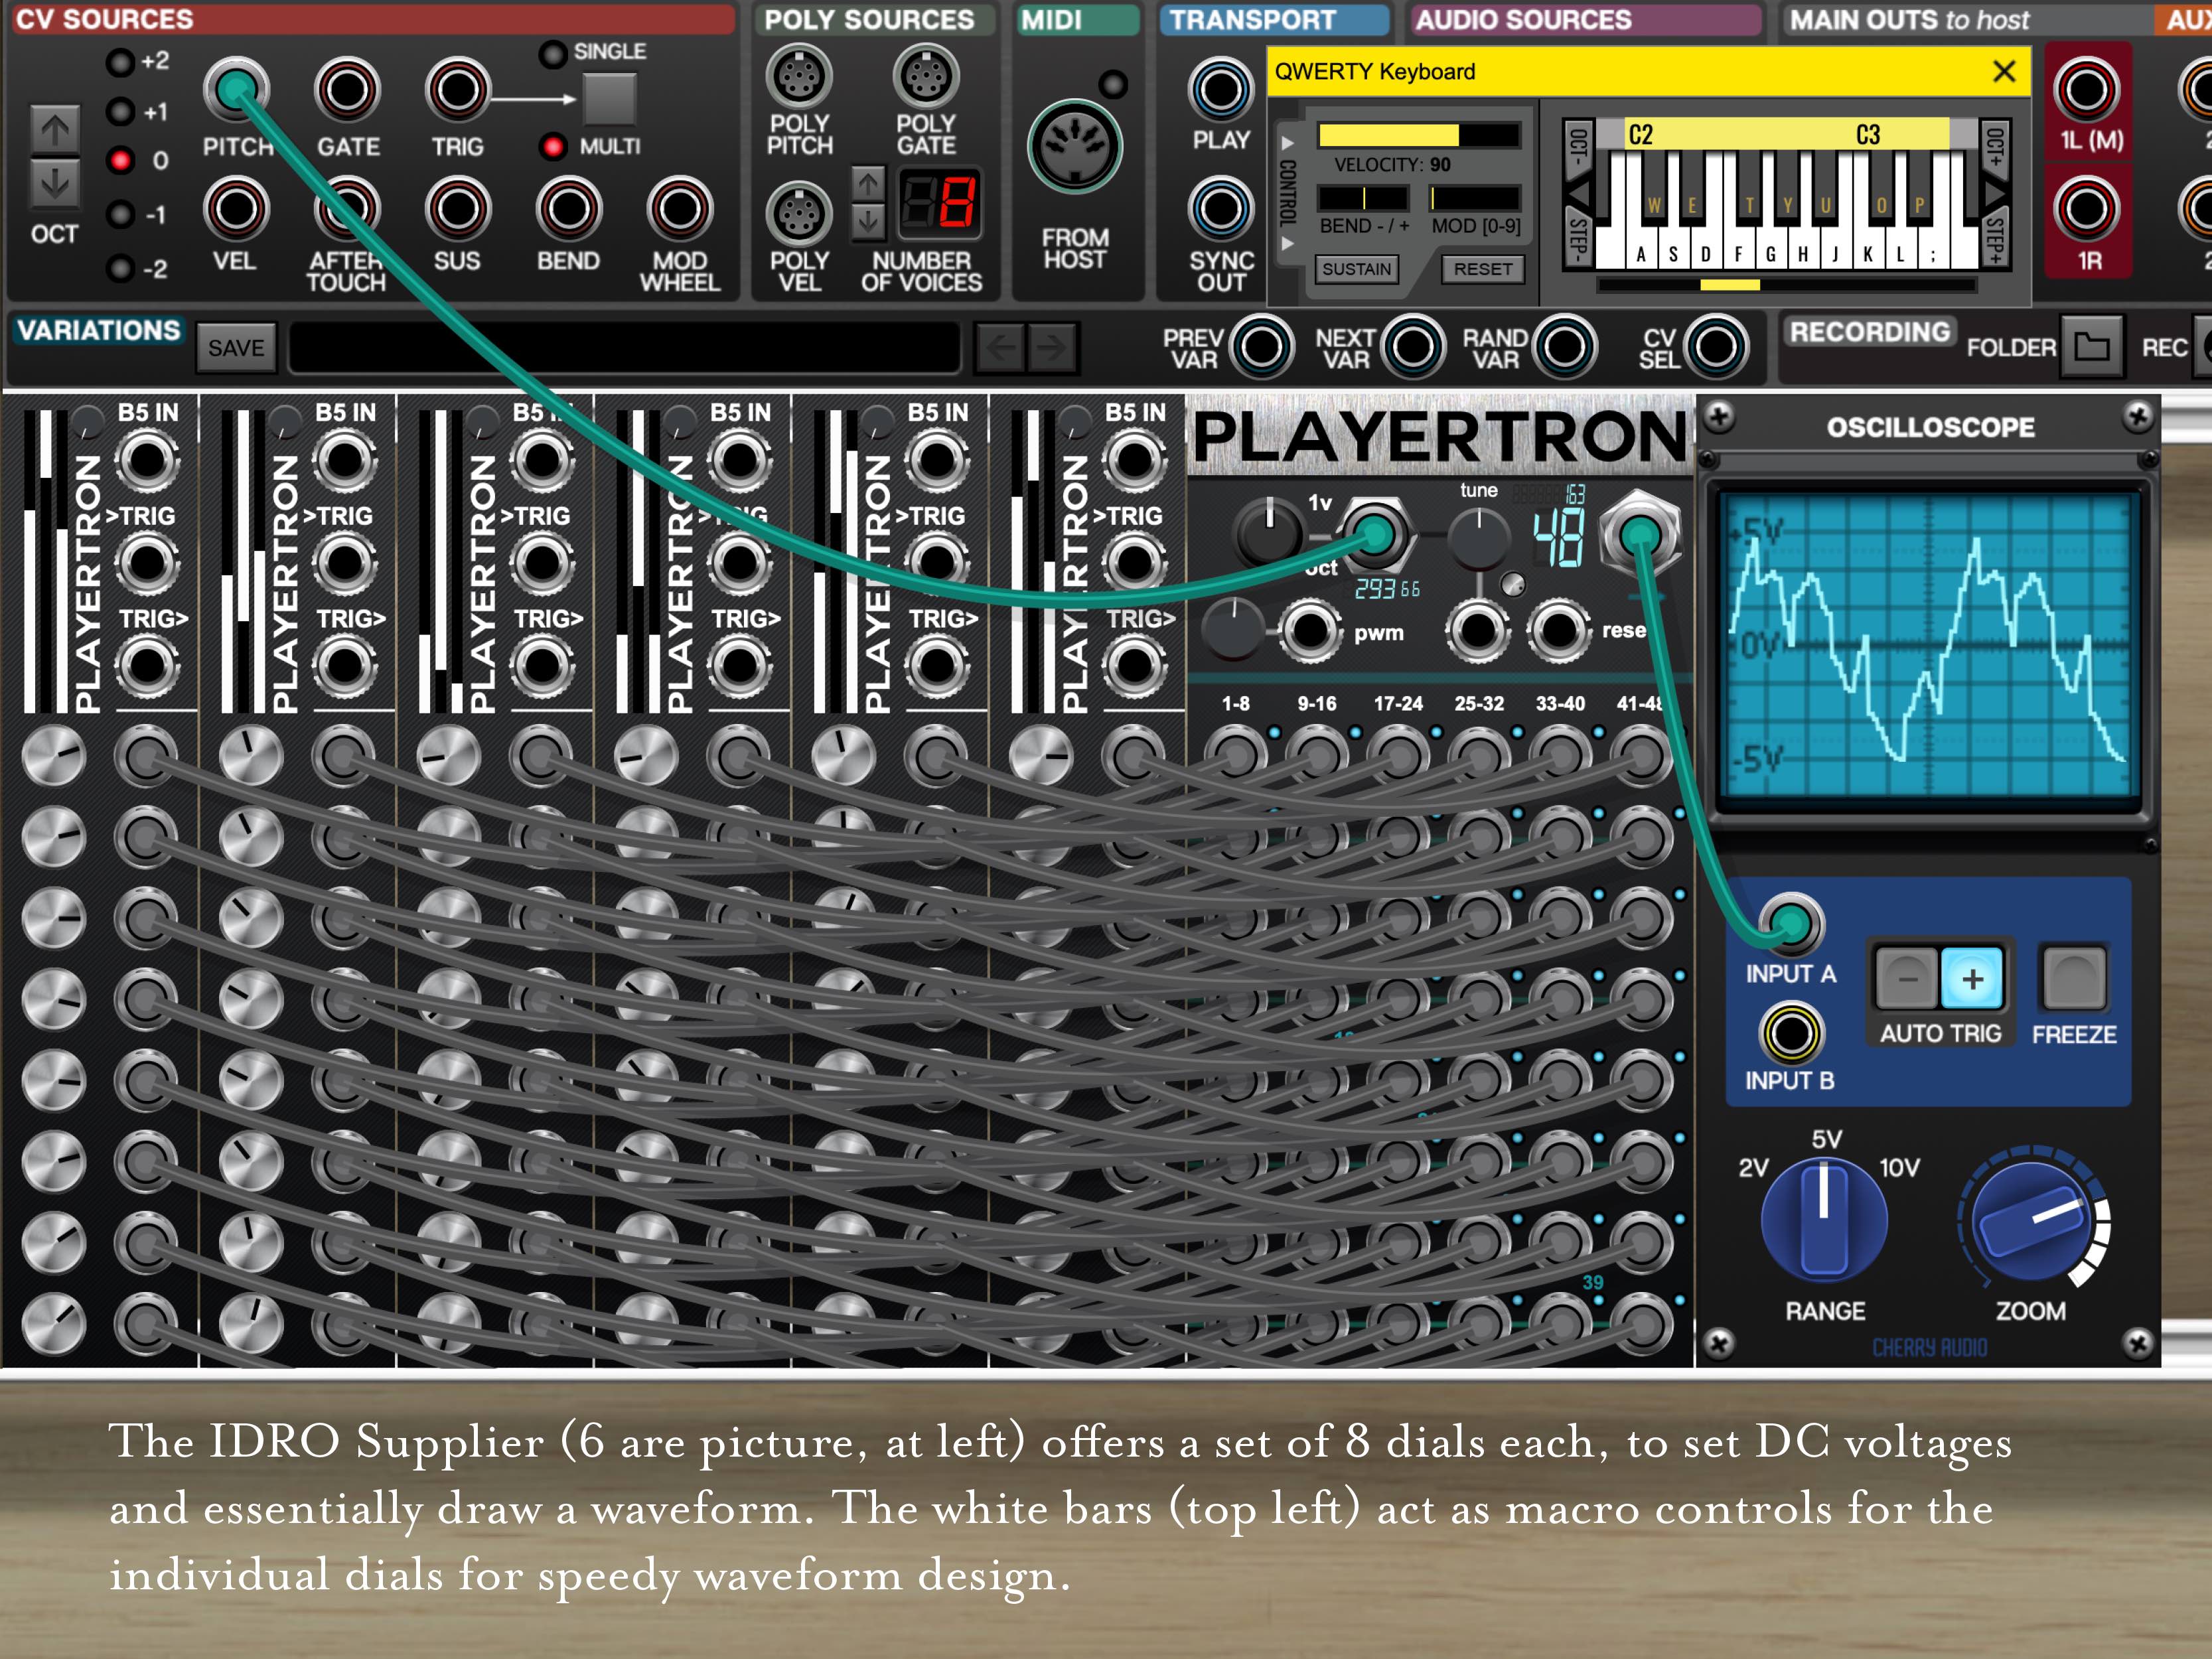Click the 1L (M) main output jack
Image resolution: width=2212 pixels, height=1659 pixels.
tap(2086, 90)
